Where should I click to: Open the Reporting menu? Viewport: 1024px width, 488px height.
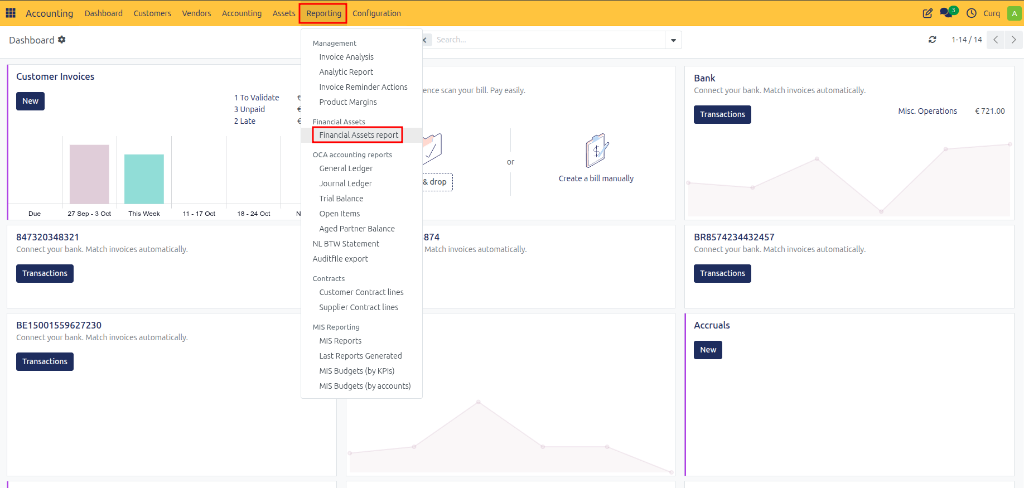(x=323, y=13)
